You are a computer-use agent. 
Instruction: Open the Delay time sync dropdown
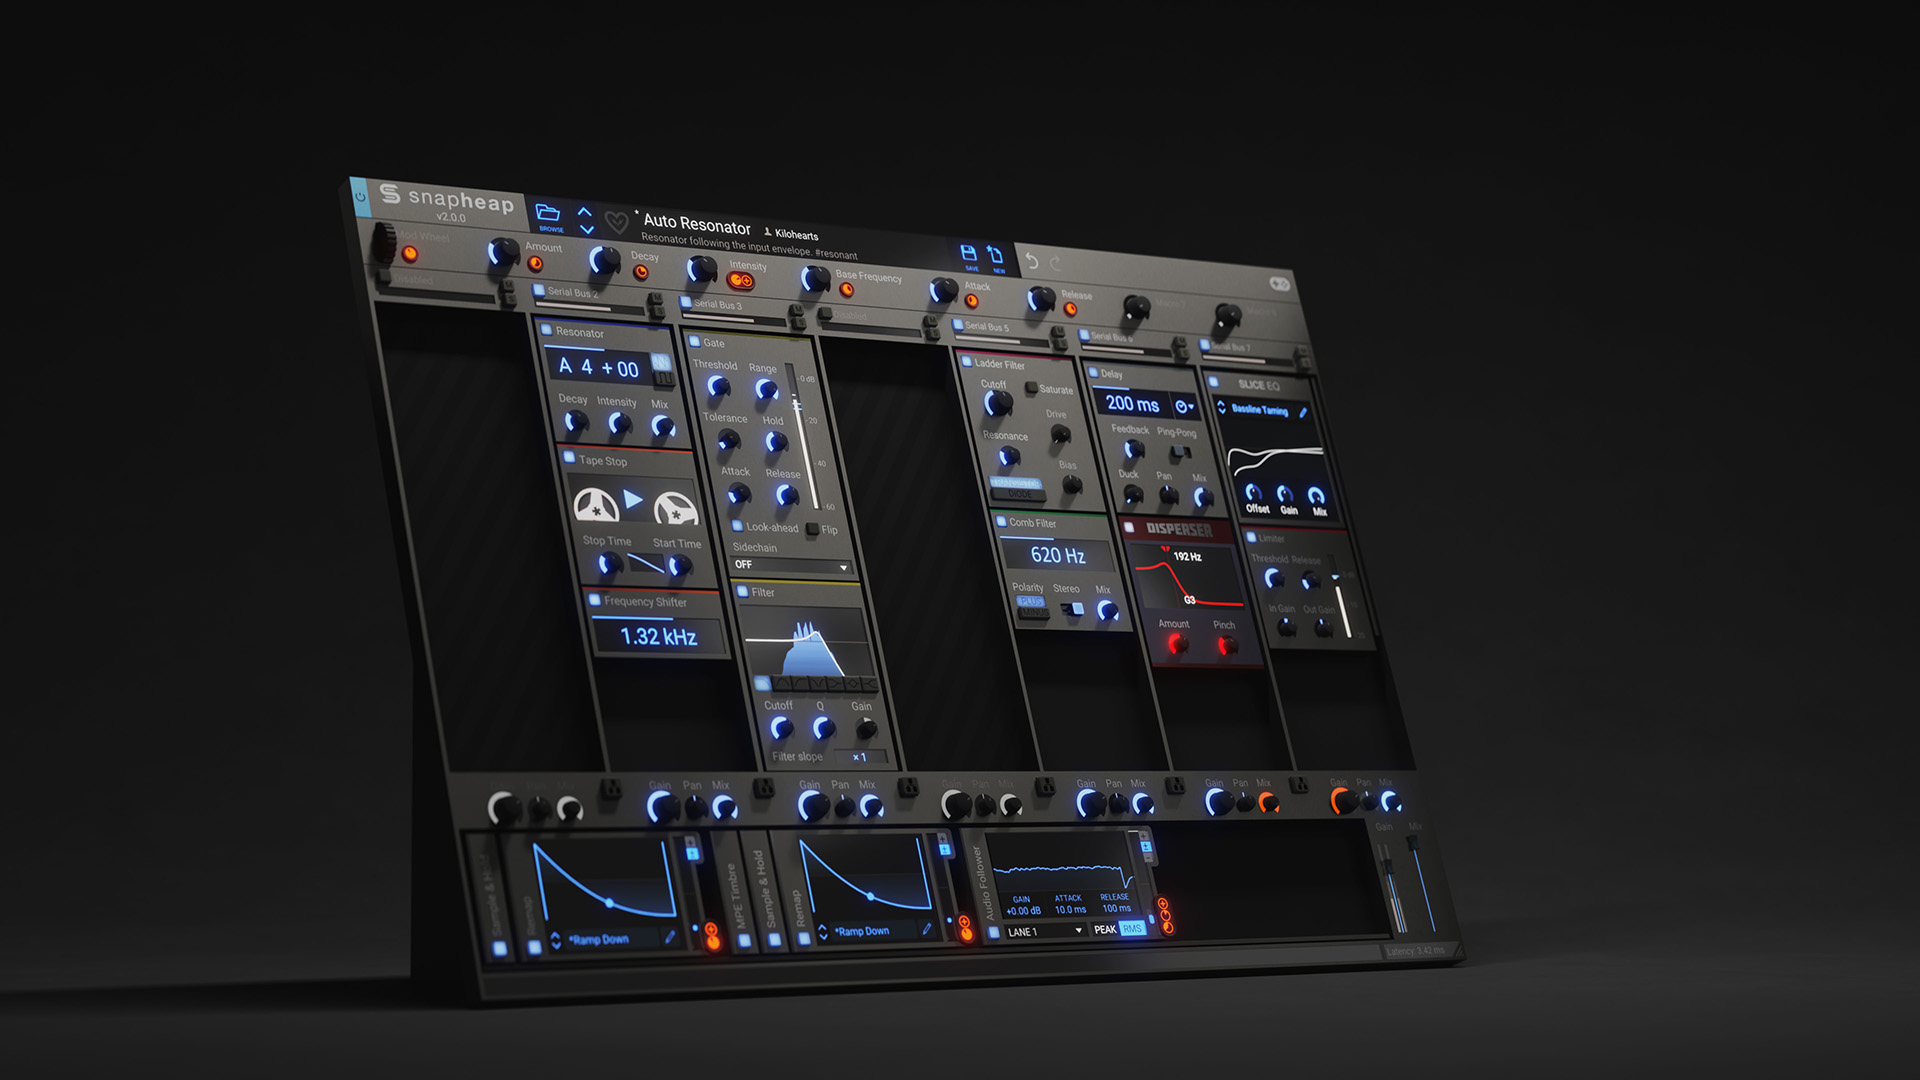(x=1185, y=407)
